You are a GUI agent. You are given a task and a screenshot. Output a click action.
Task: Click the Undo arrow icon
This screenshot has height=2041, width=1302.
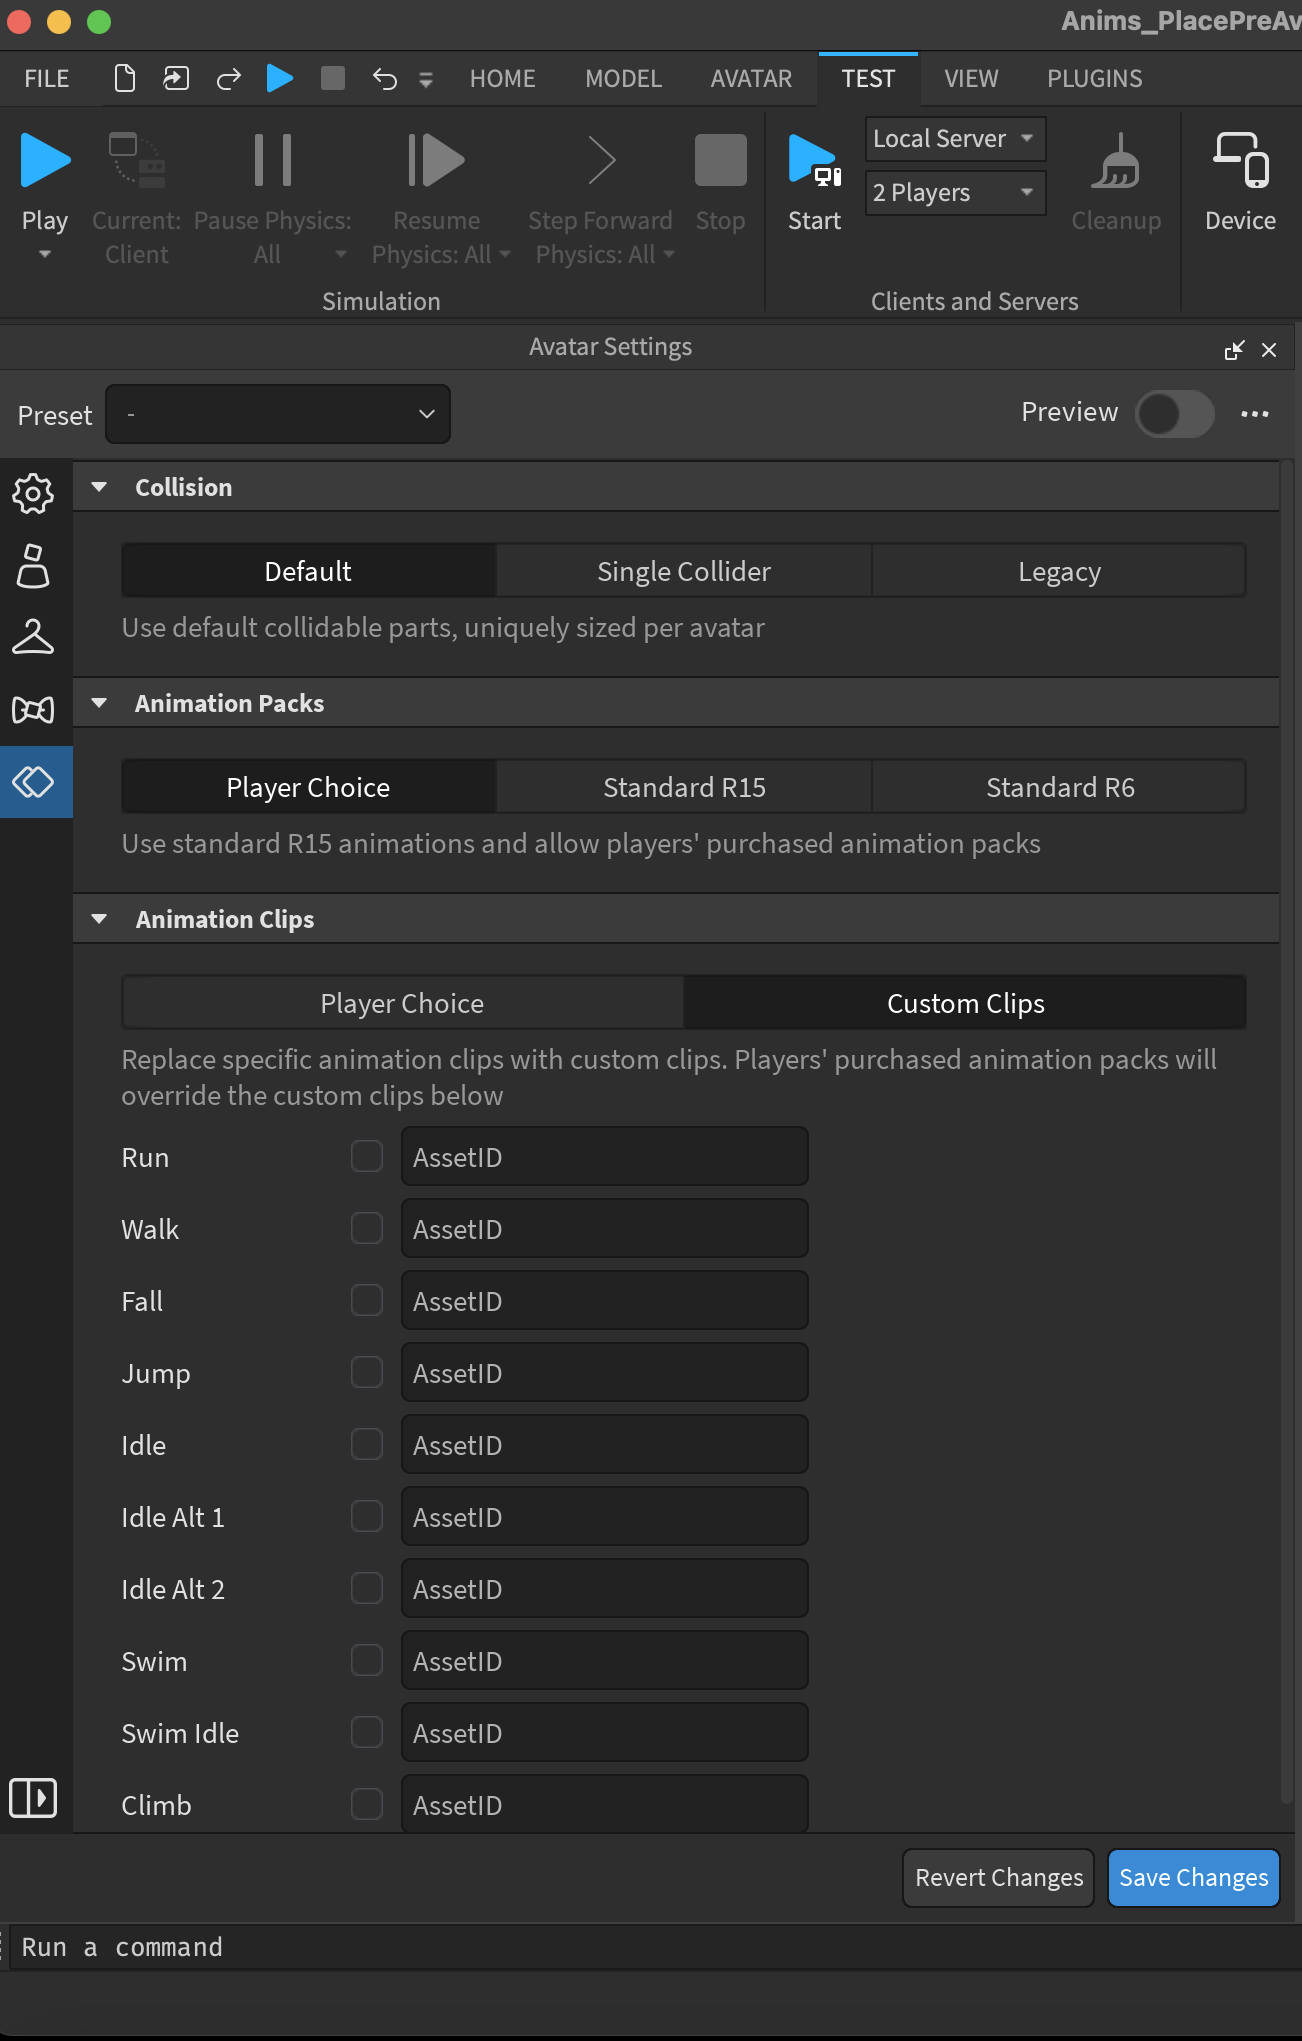tap(385, 78)
